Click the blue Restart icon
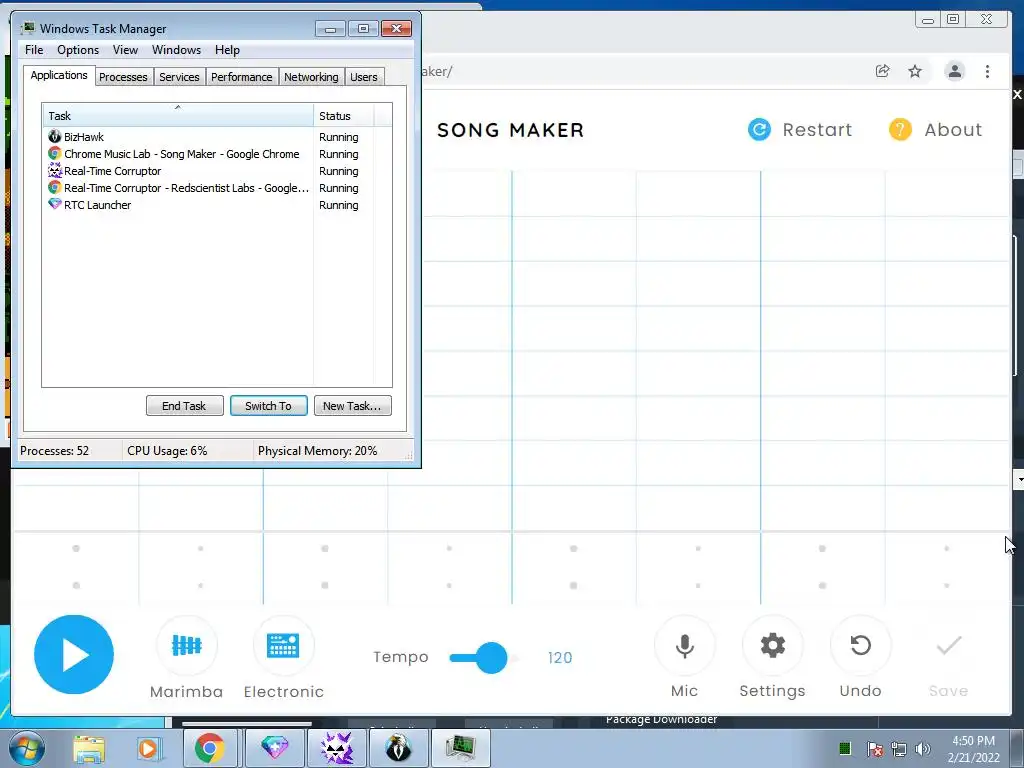The height and width of the screenshot is (768, 1024). pyautogui.click(x=759, y=129)
